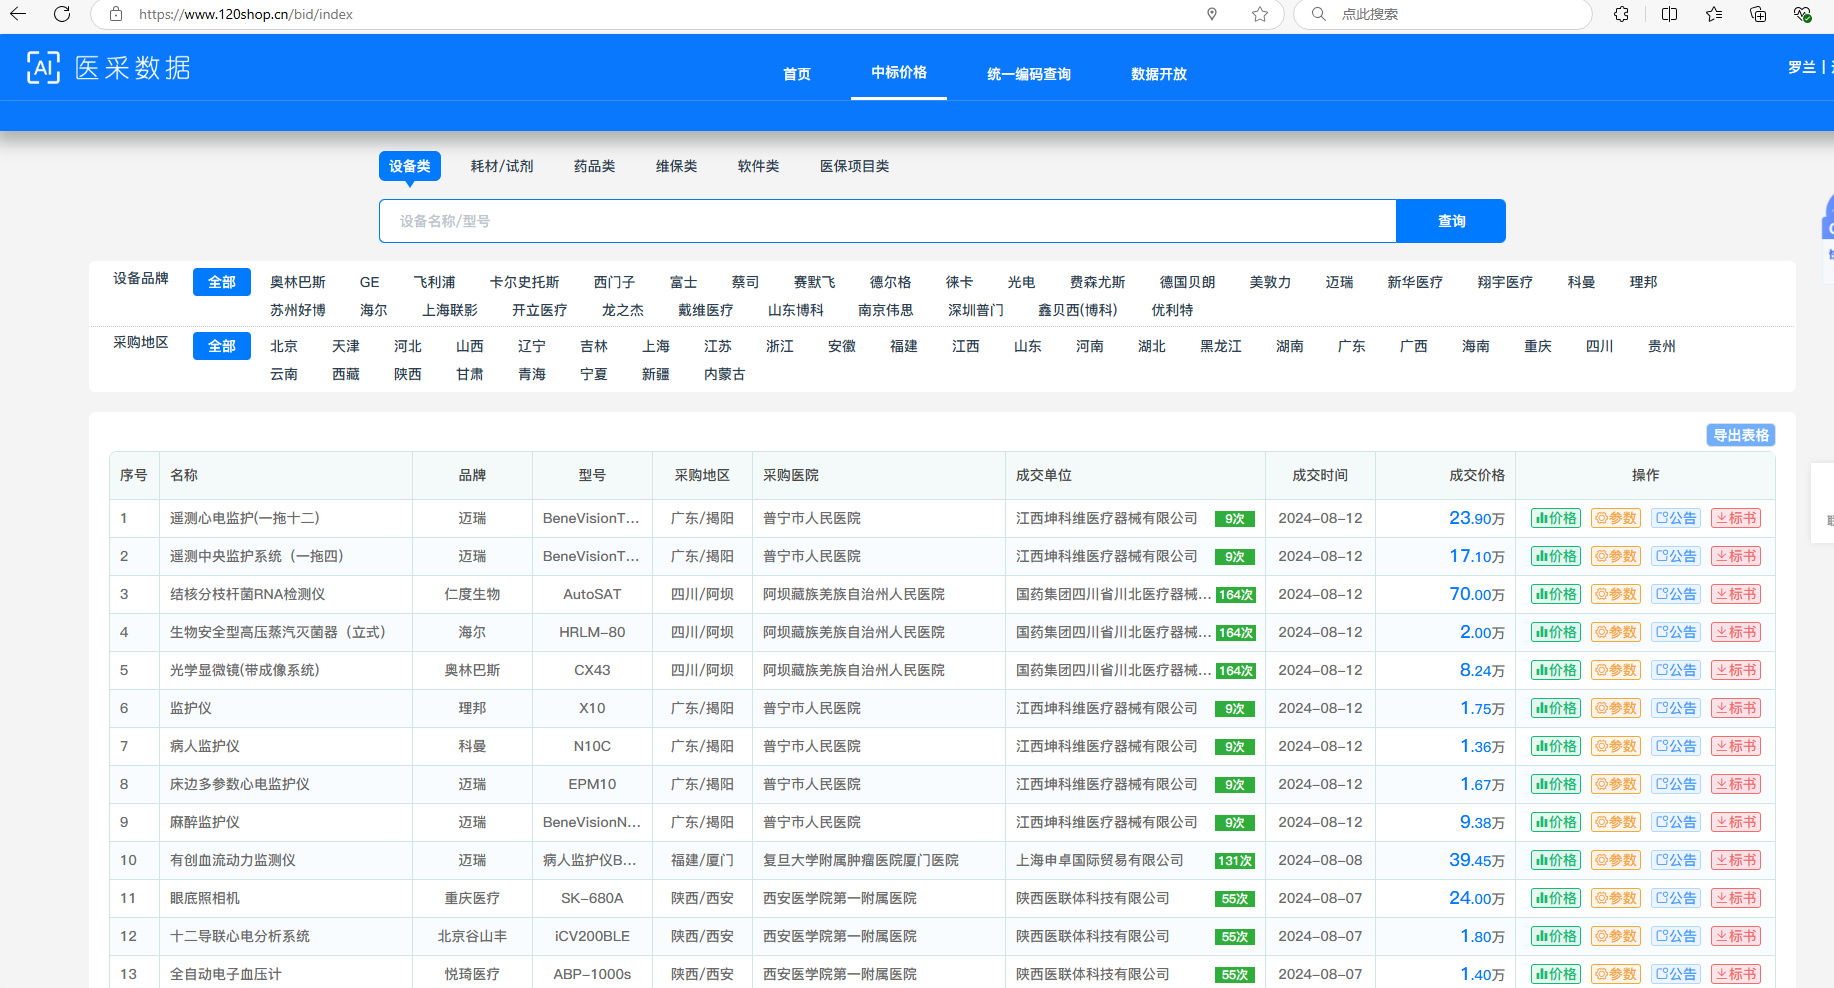Bookmark this page with the star icon
This screenshot has width=1834, height=988.
pyautogui.click(x=1260, y=14)
